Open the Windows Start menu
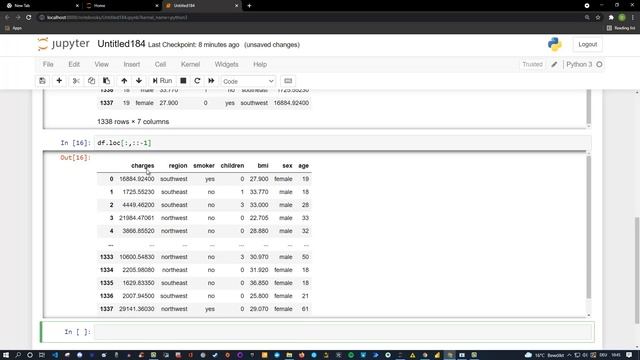The width and height of the screenshot is (640, 360). [x=6, y=355]
